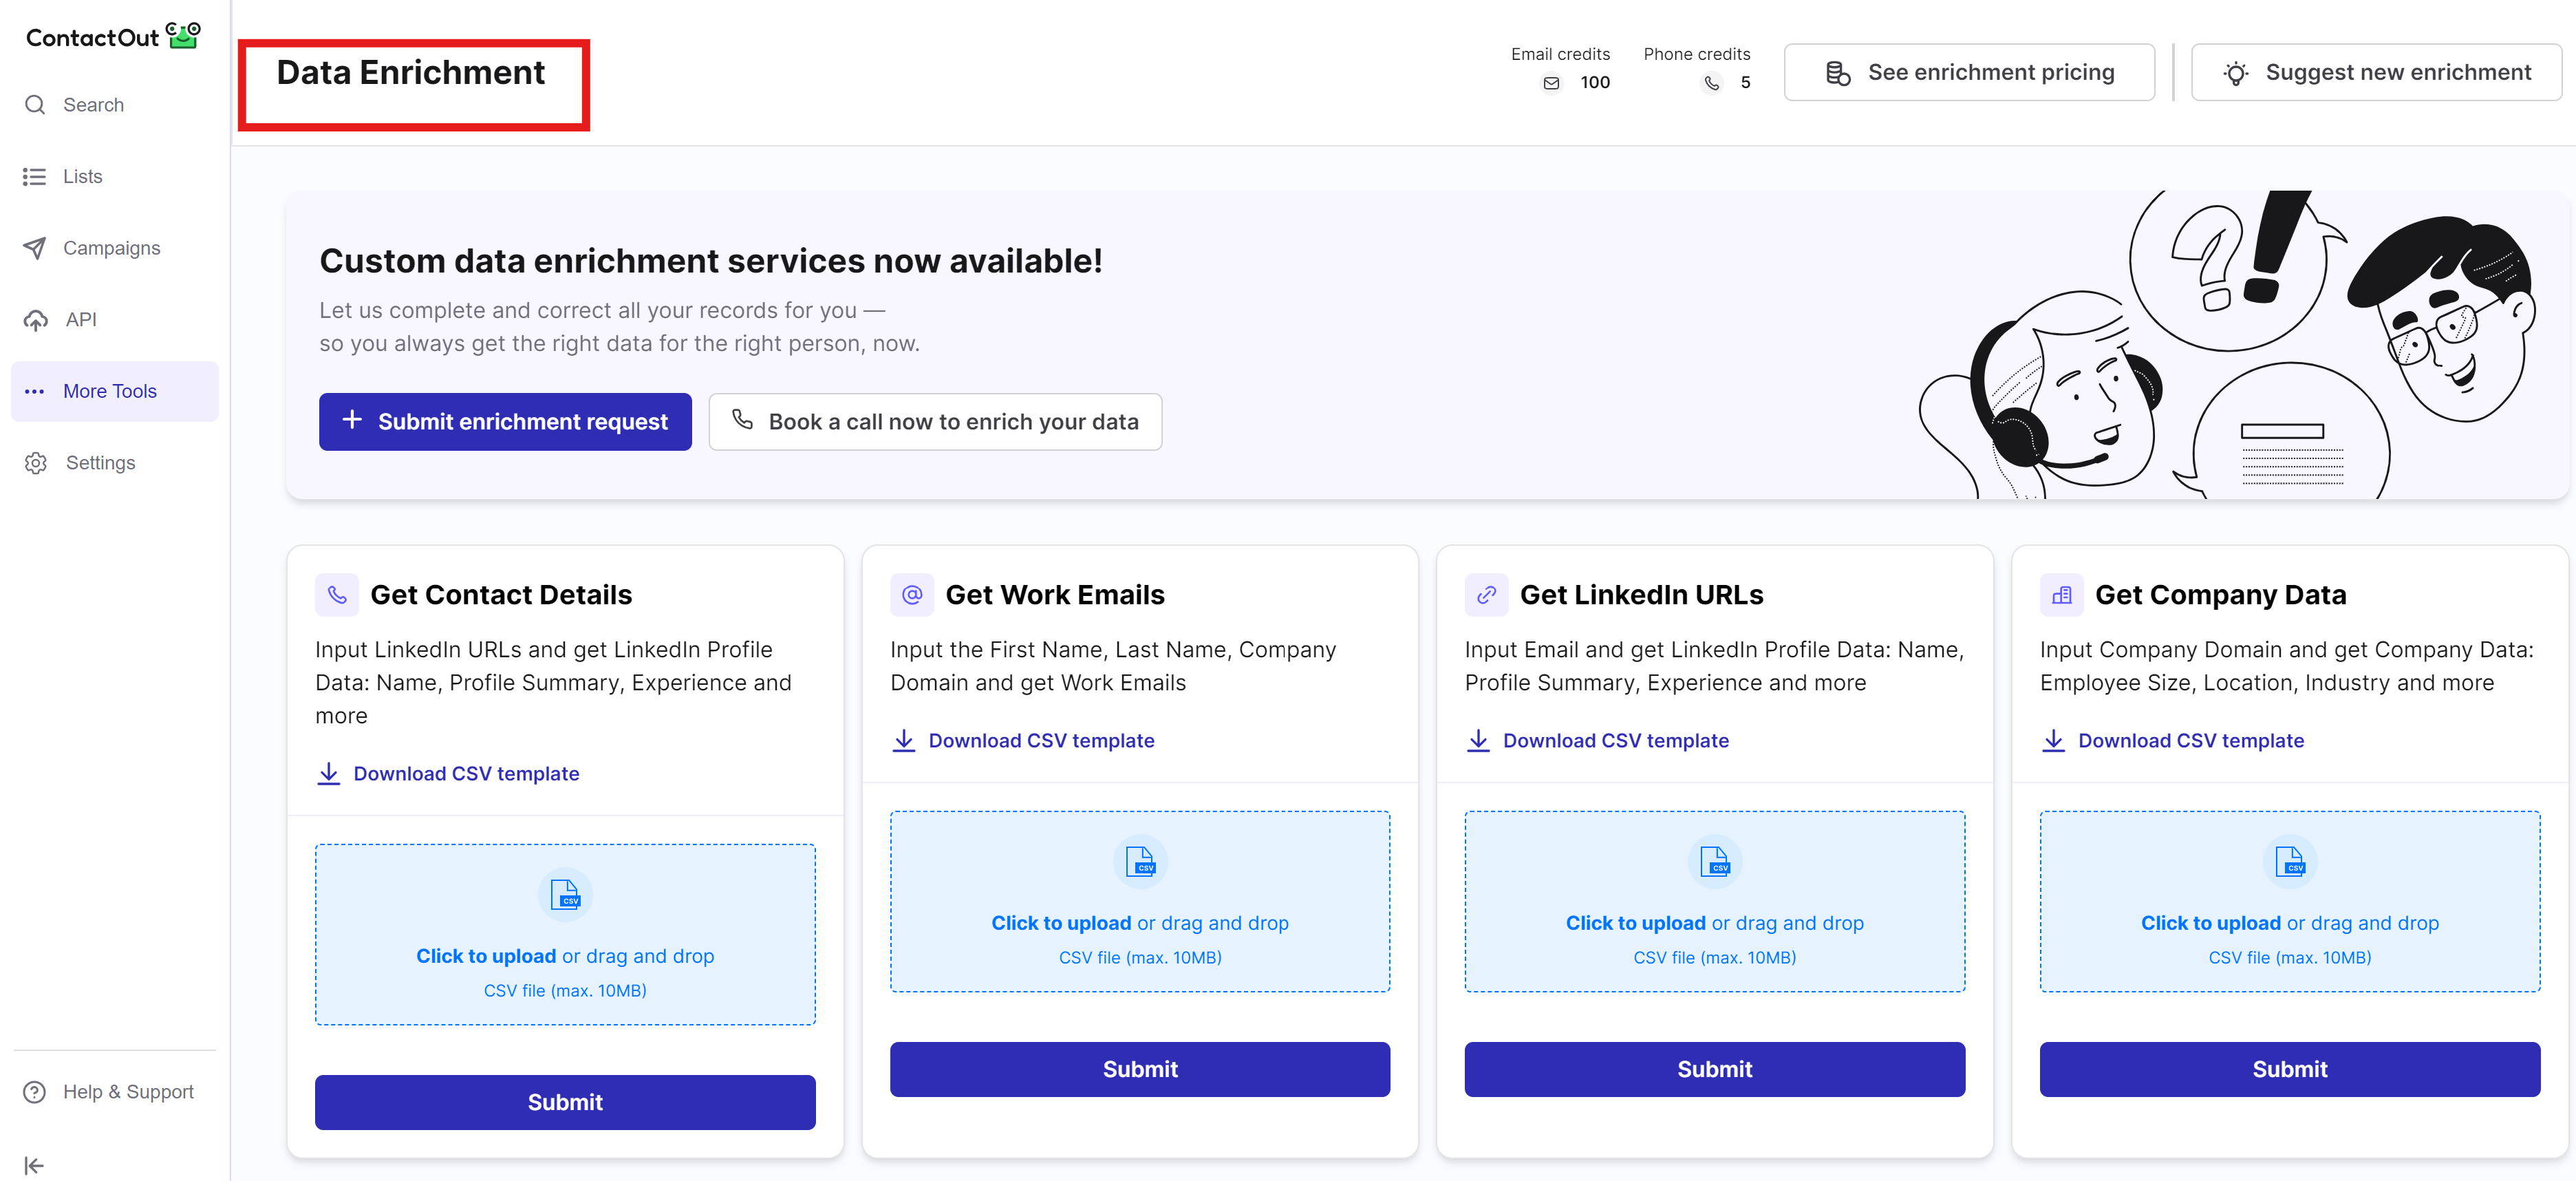Click the Get LinkedIn URLs link icon
Viewport: 2576px width, 1181px height.
click(1486, 595)
